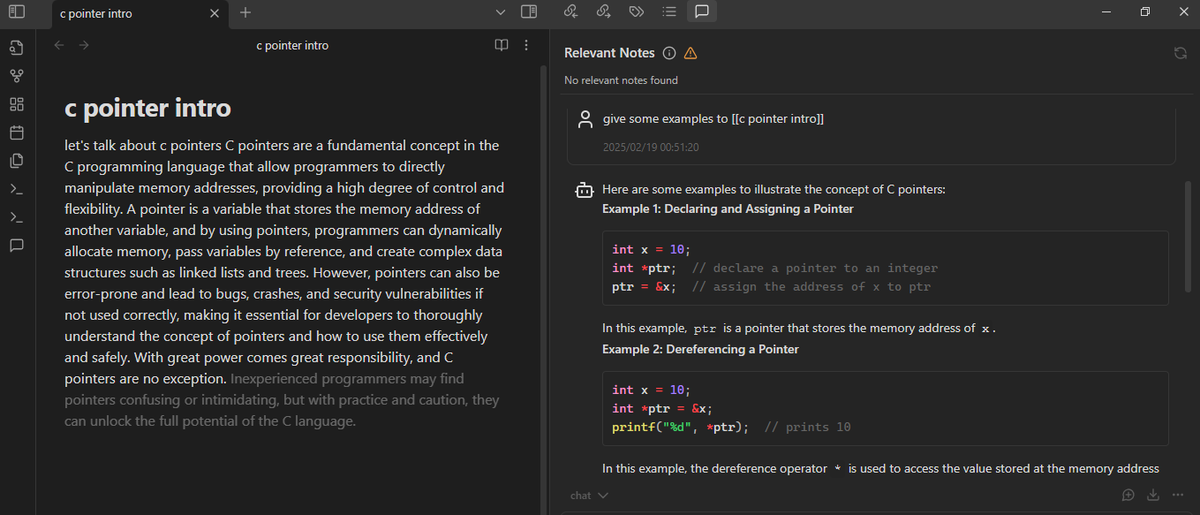Click the note title heading 'c pointer intro'

pos(147,108)
